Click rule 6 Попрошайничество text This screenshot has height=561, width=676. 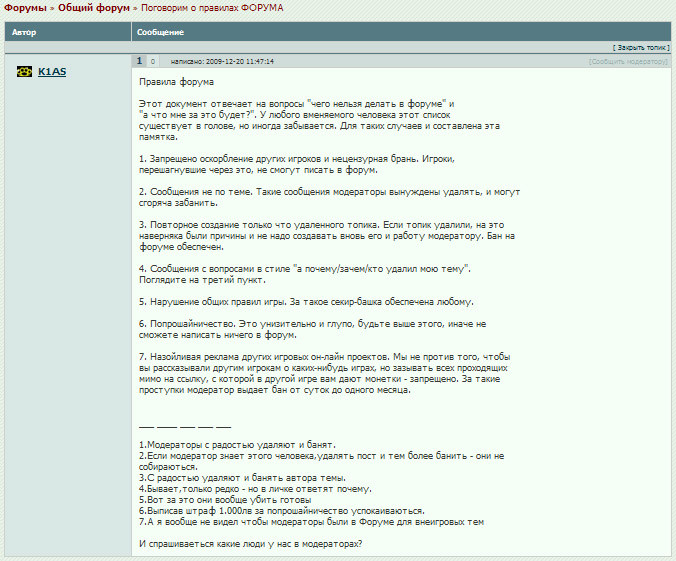point(313,329)
